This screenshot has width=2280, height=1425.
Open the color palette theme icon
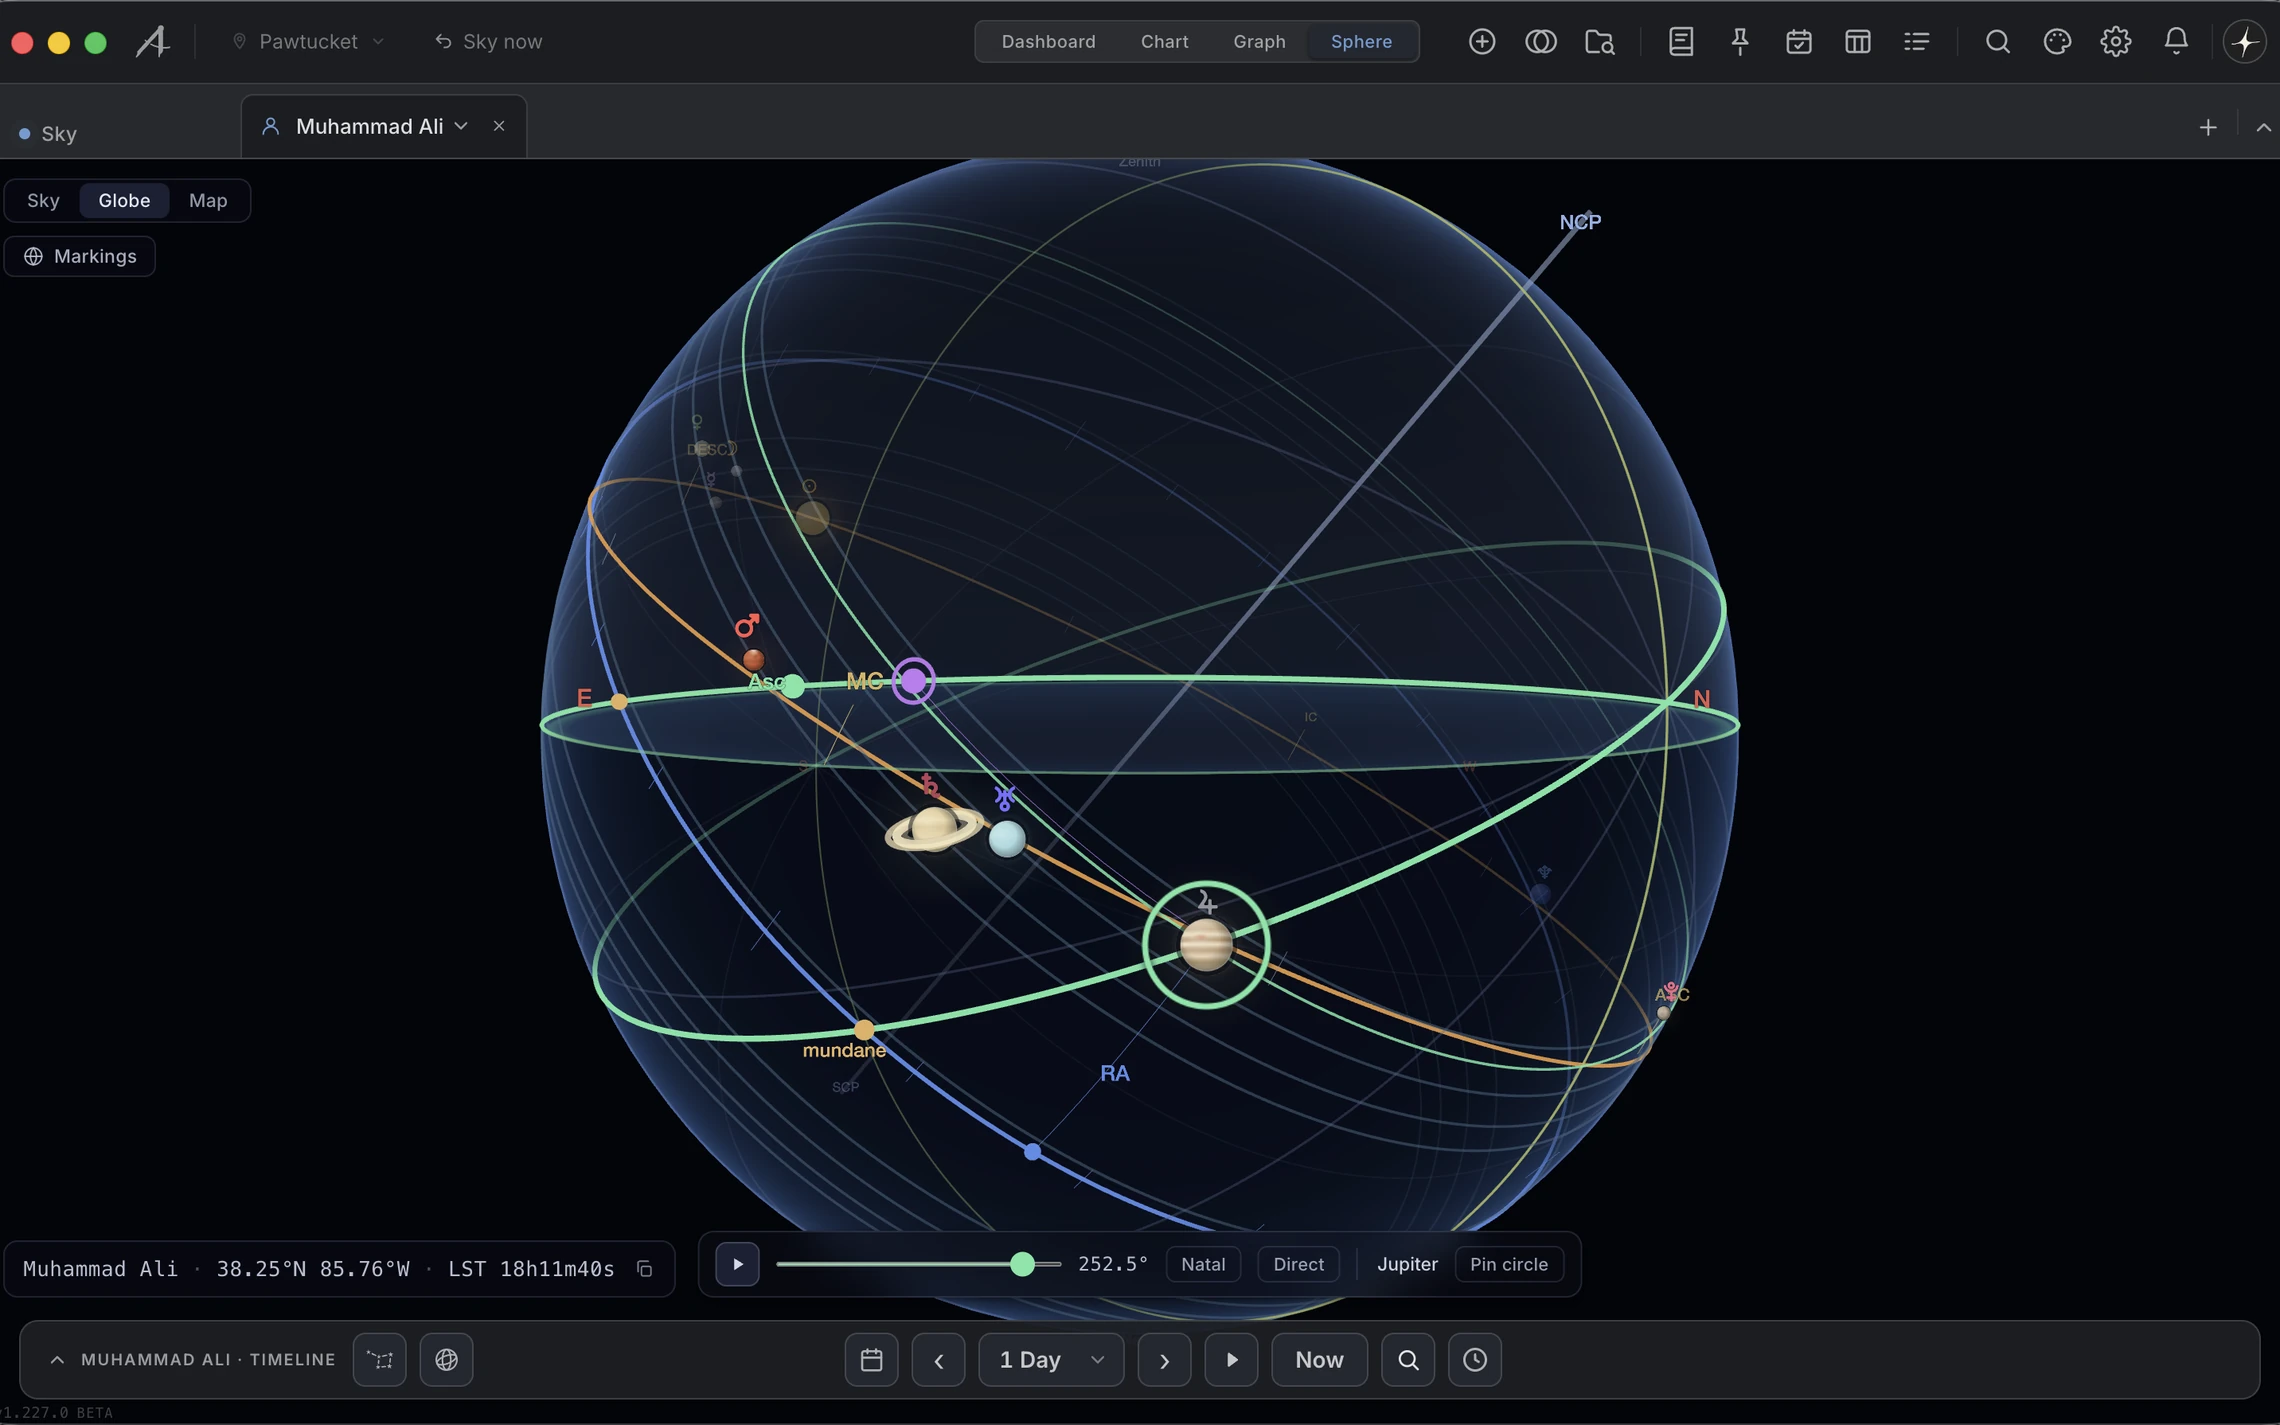click(2057, 41)
